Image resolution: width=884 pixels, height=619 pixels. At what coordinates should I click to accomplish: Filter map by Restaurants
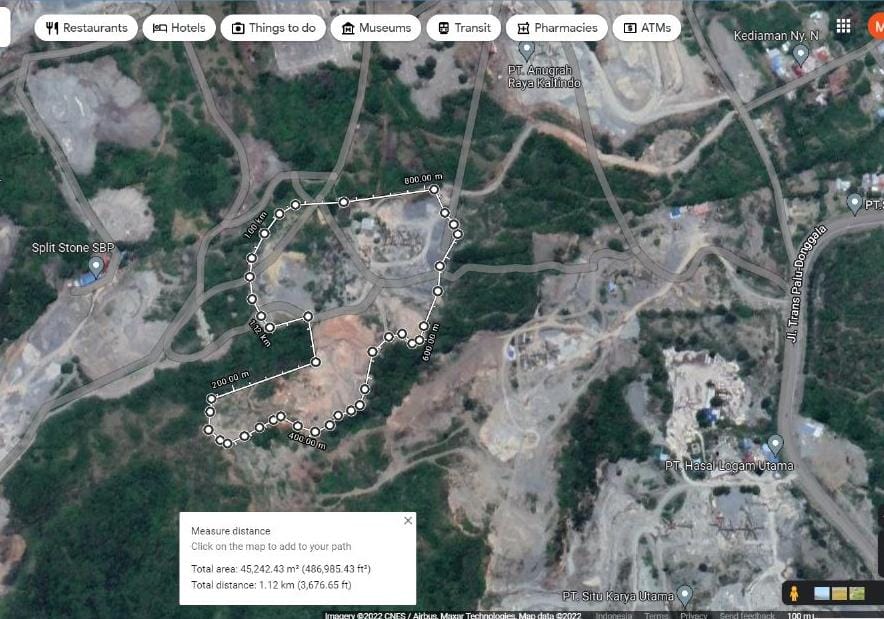tap(86, 28)
